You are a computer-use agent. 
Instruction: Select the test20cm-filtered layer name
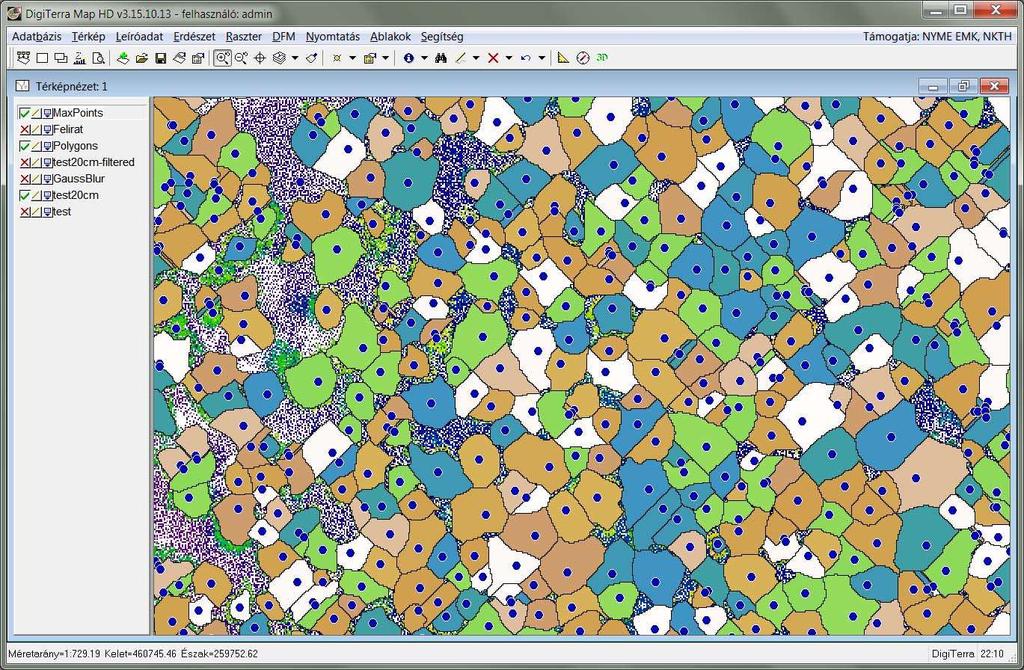[x=93, y=163]
